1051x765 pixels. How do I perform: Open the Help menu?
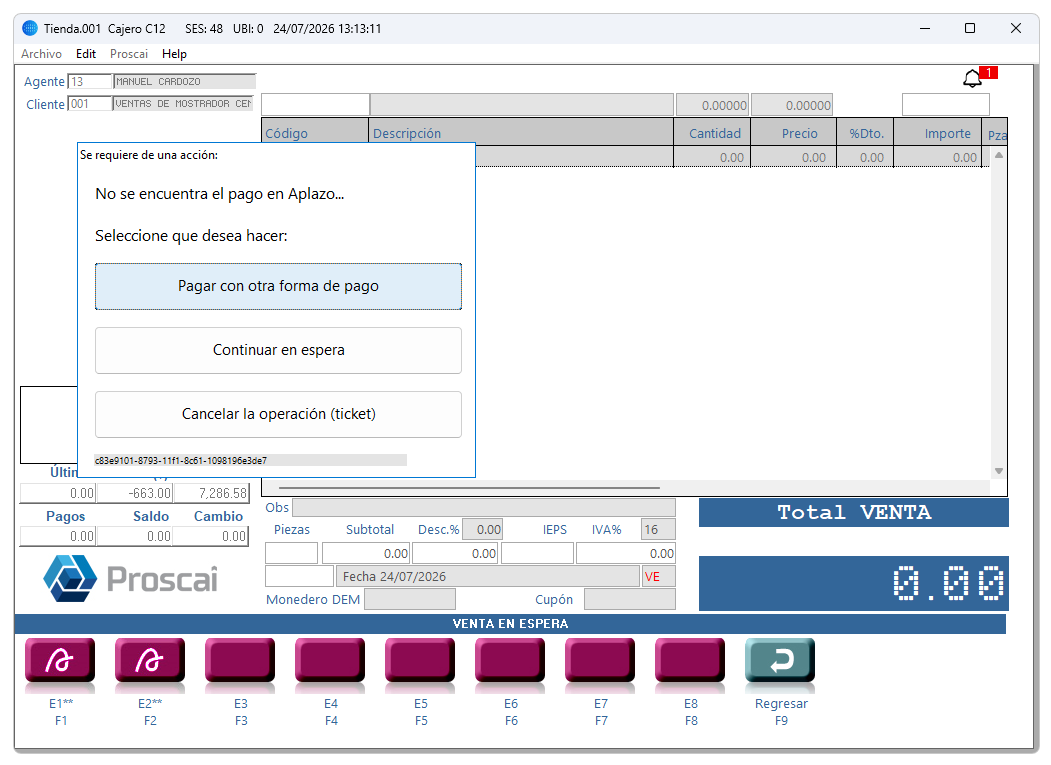click(174, 54)
